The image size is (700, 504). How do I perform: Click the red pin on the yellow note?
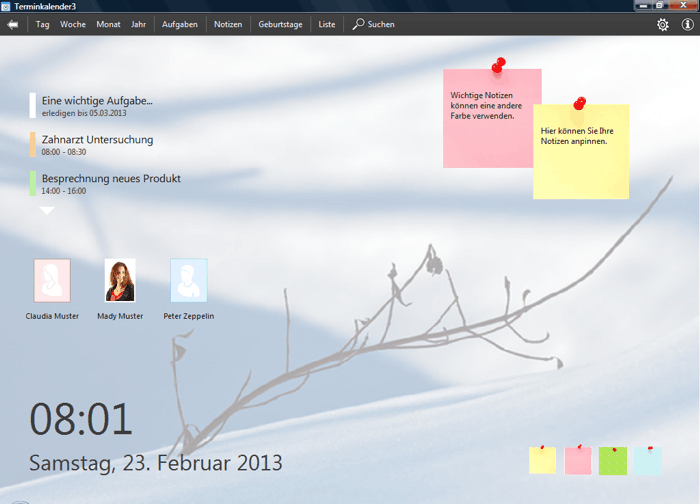579,102
